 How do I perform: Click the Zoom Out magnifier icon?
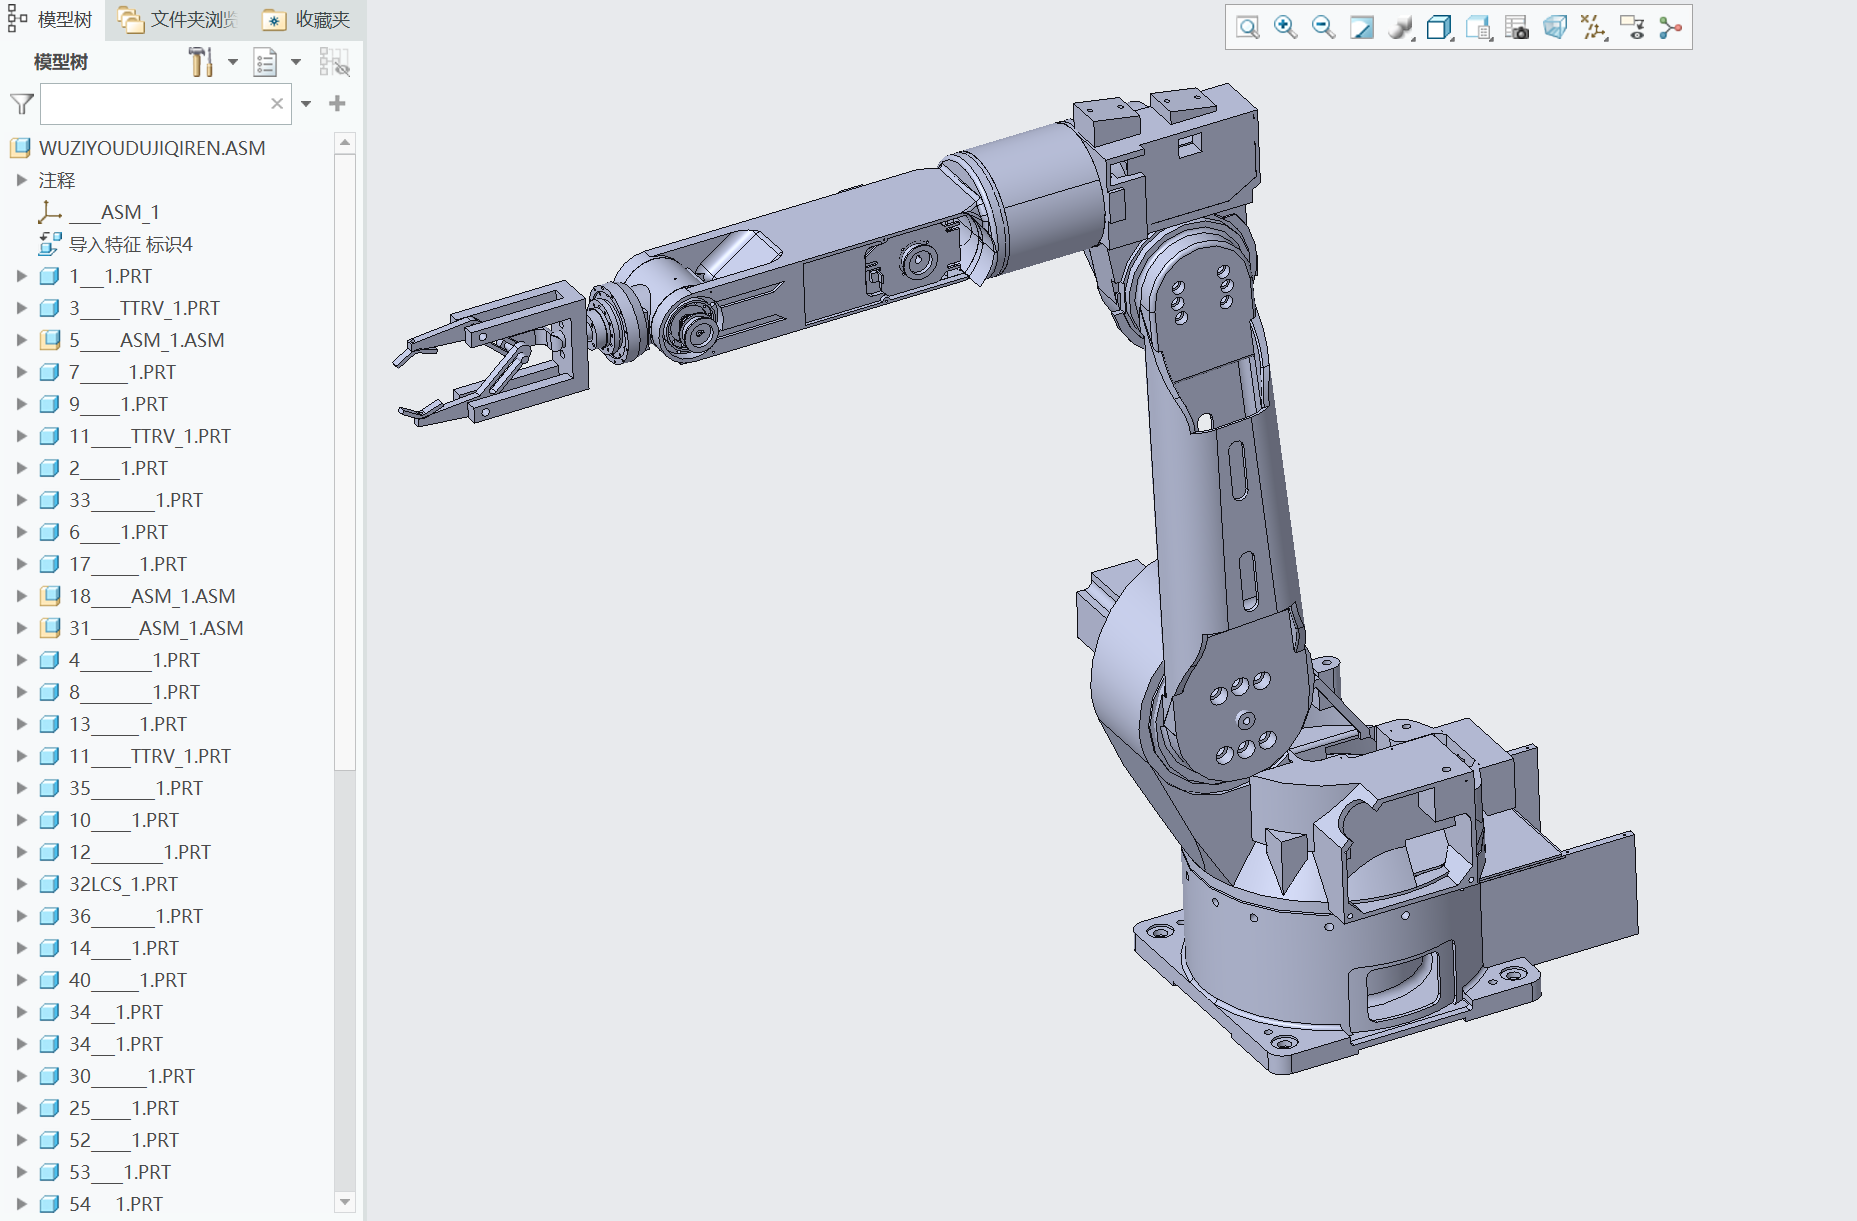1323,28
